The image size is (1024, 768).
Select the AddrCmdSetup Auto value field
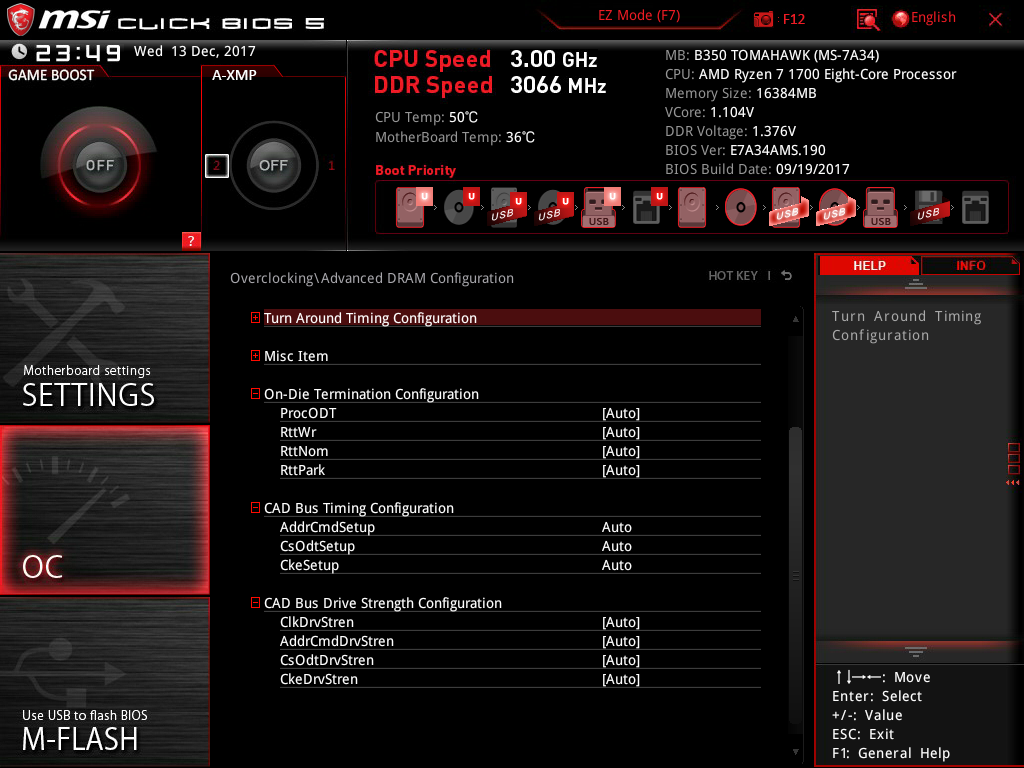(x=616, y=527)
